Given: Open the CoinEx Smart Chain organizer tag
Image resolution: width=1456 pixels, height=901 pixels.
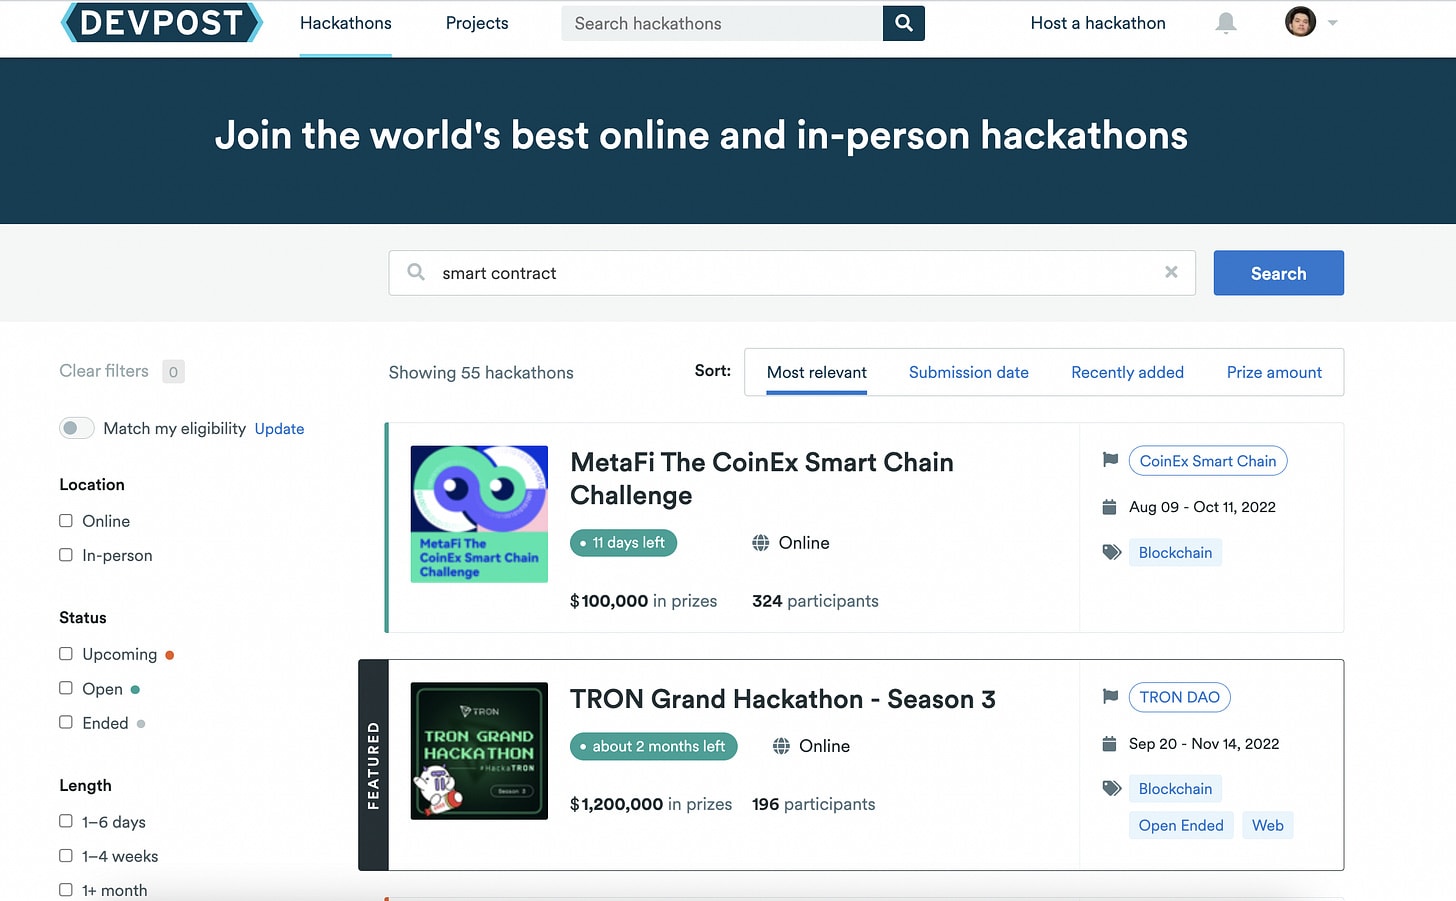Looking at the screenshot, I should [x=1208, y=461].
